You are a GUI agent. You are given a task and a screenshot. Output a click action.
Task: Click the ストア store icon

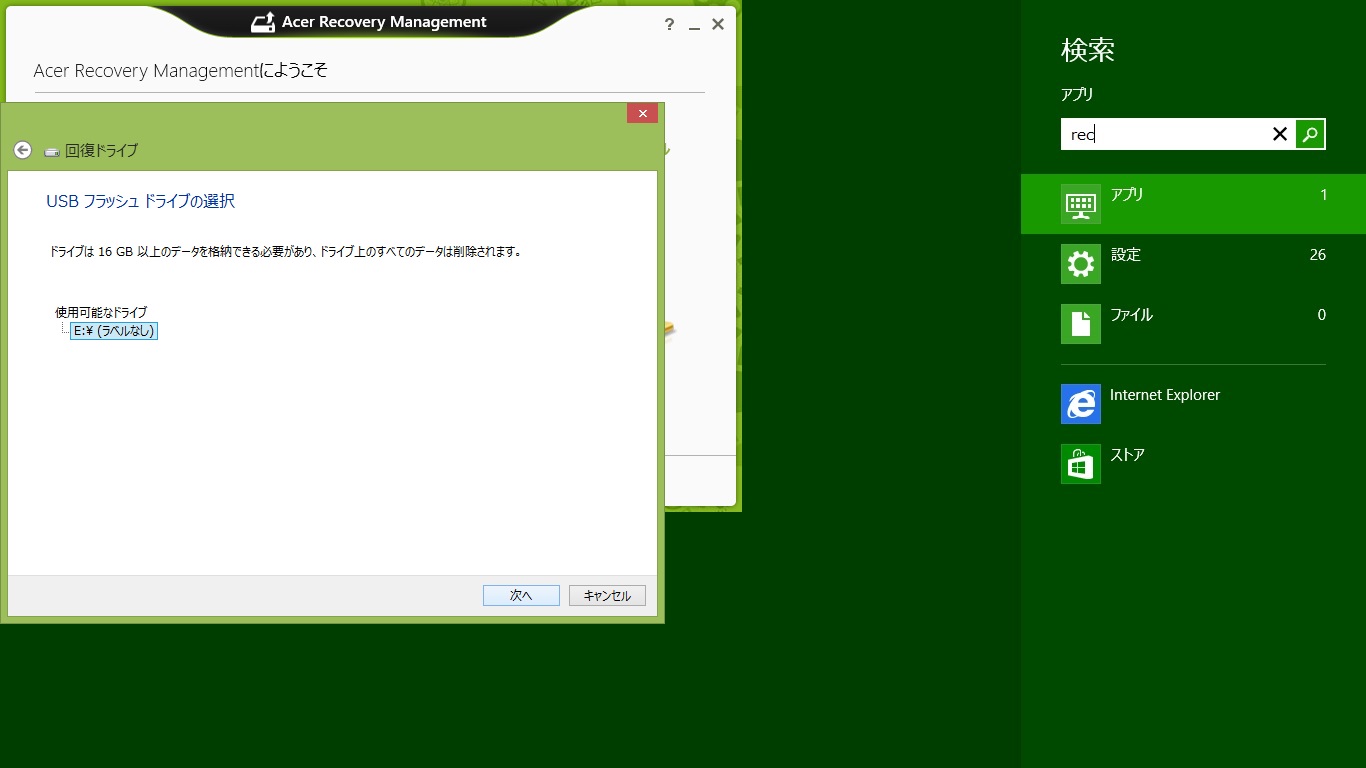click(1081, 464)
